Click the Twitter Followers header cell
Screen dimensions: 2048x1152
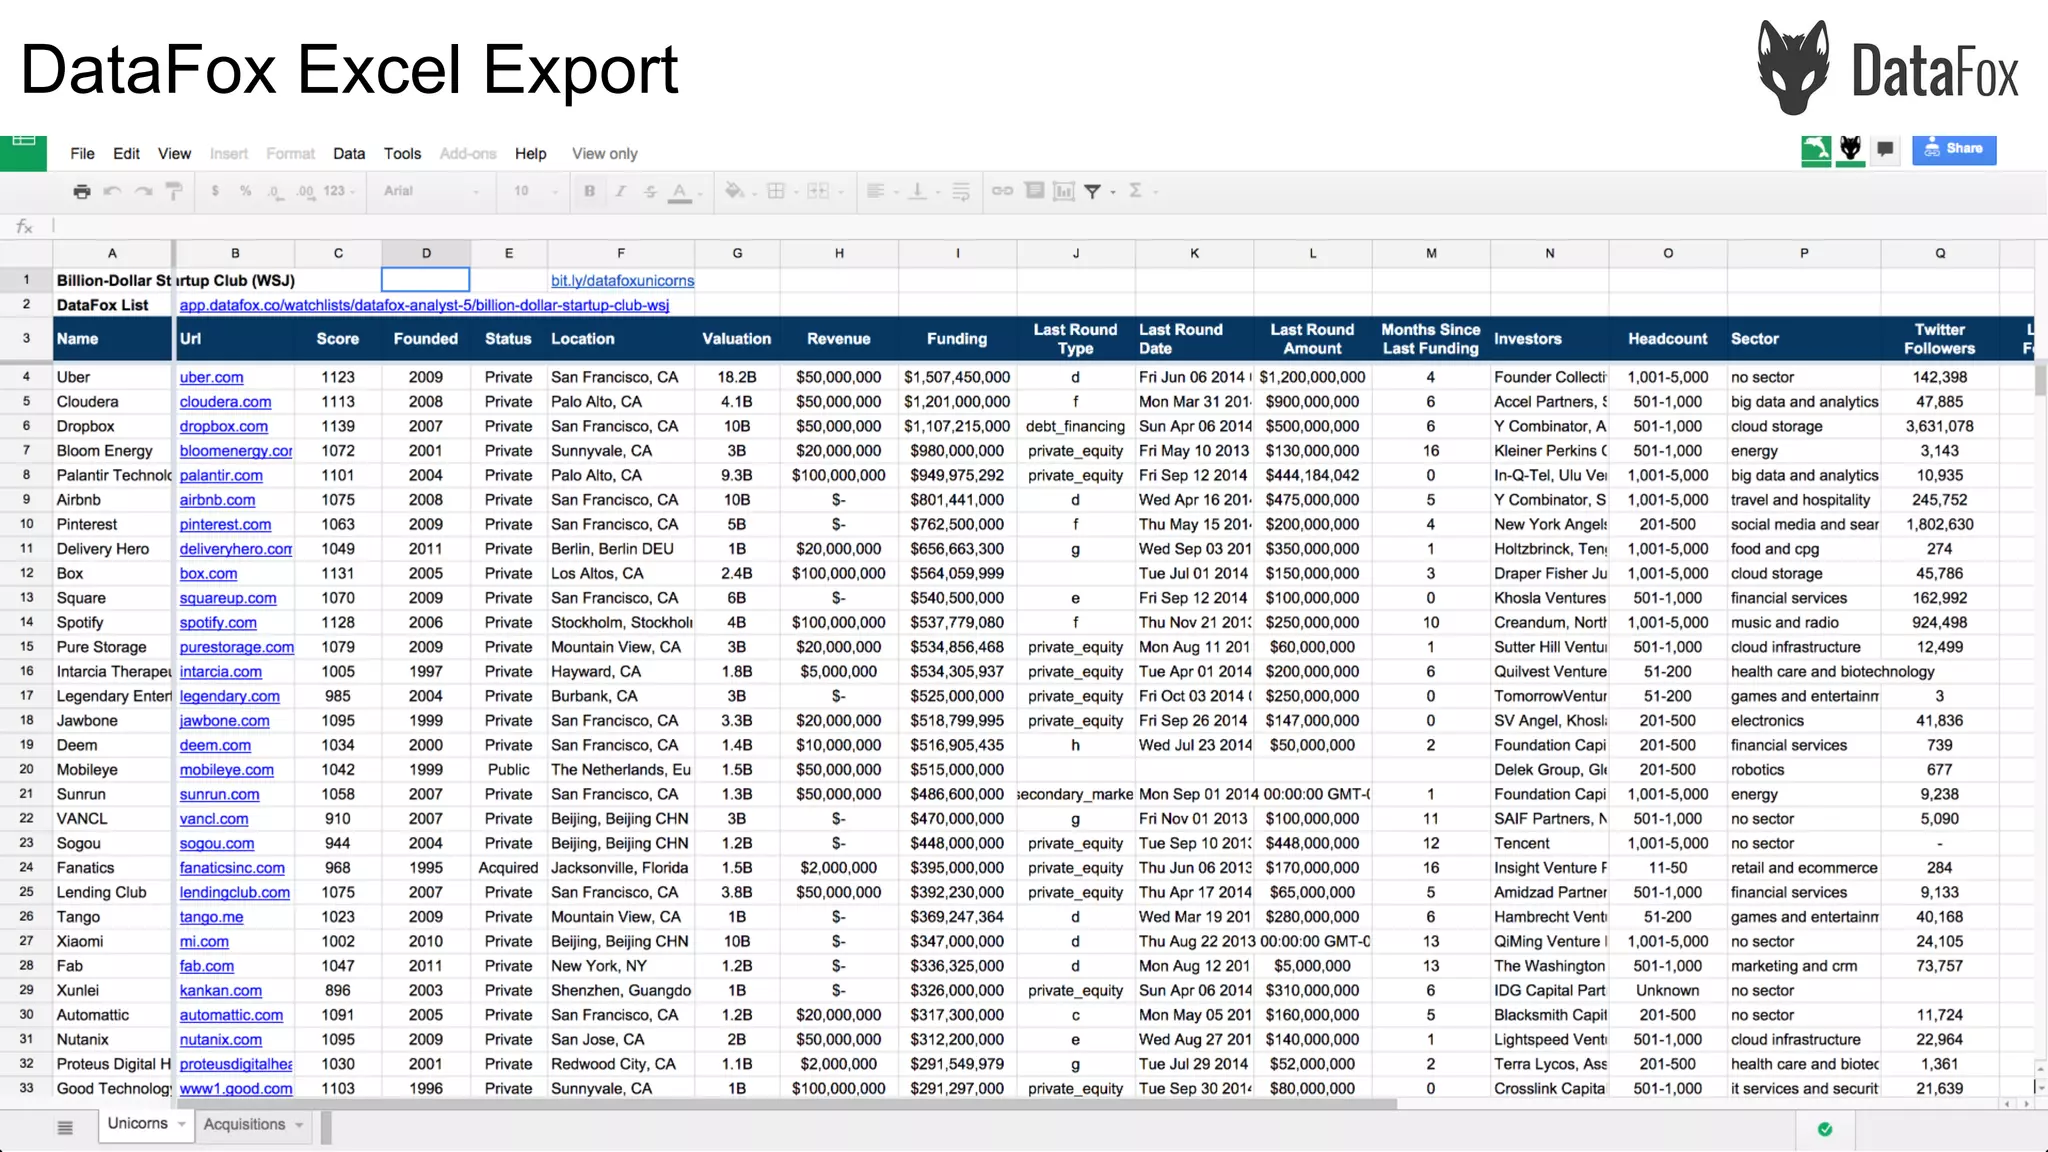(x=1939, y=339)
